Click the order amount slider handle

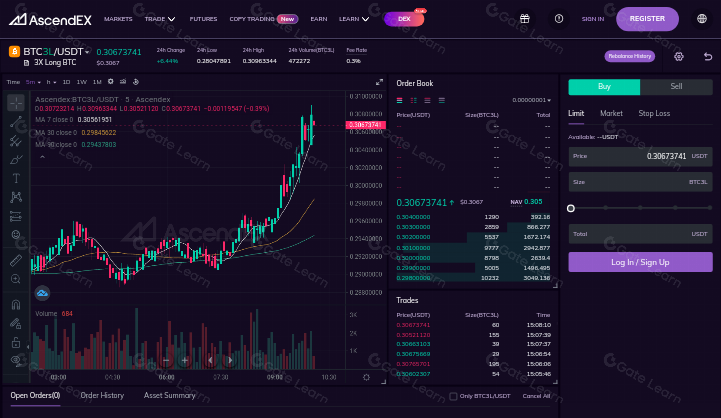[x=571, y=208]
